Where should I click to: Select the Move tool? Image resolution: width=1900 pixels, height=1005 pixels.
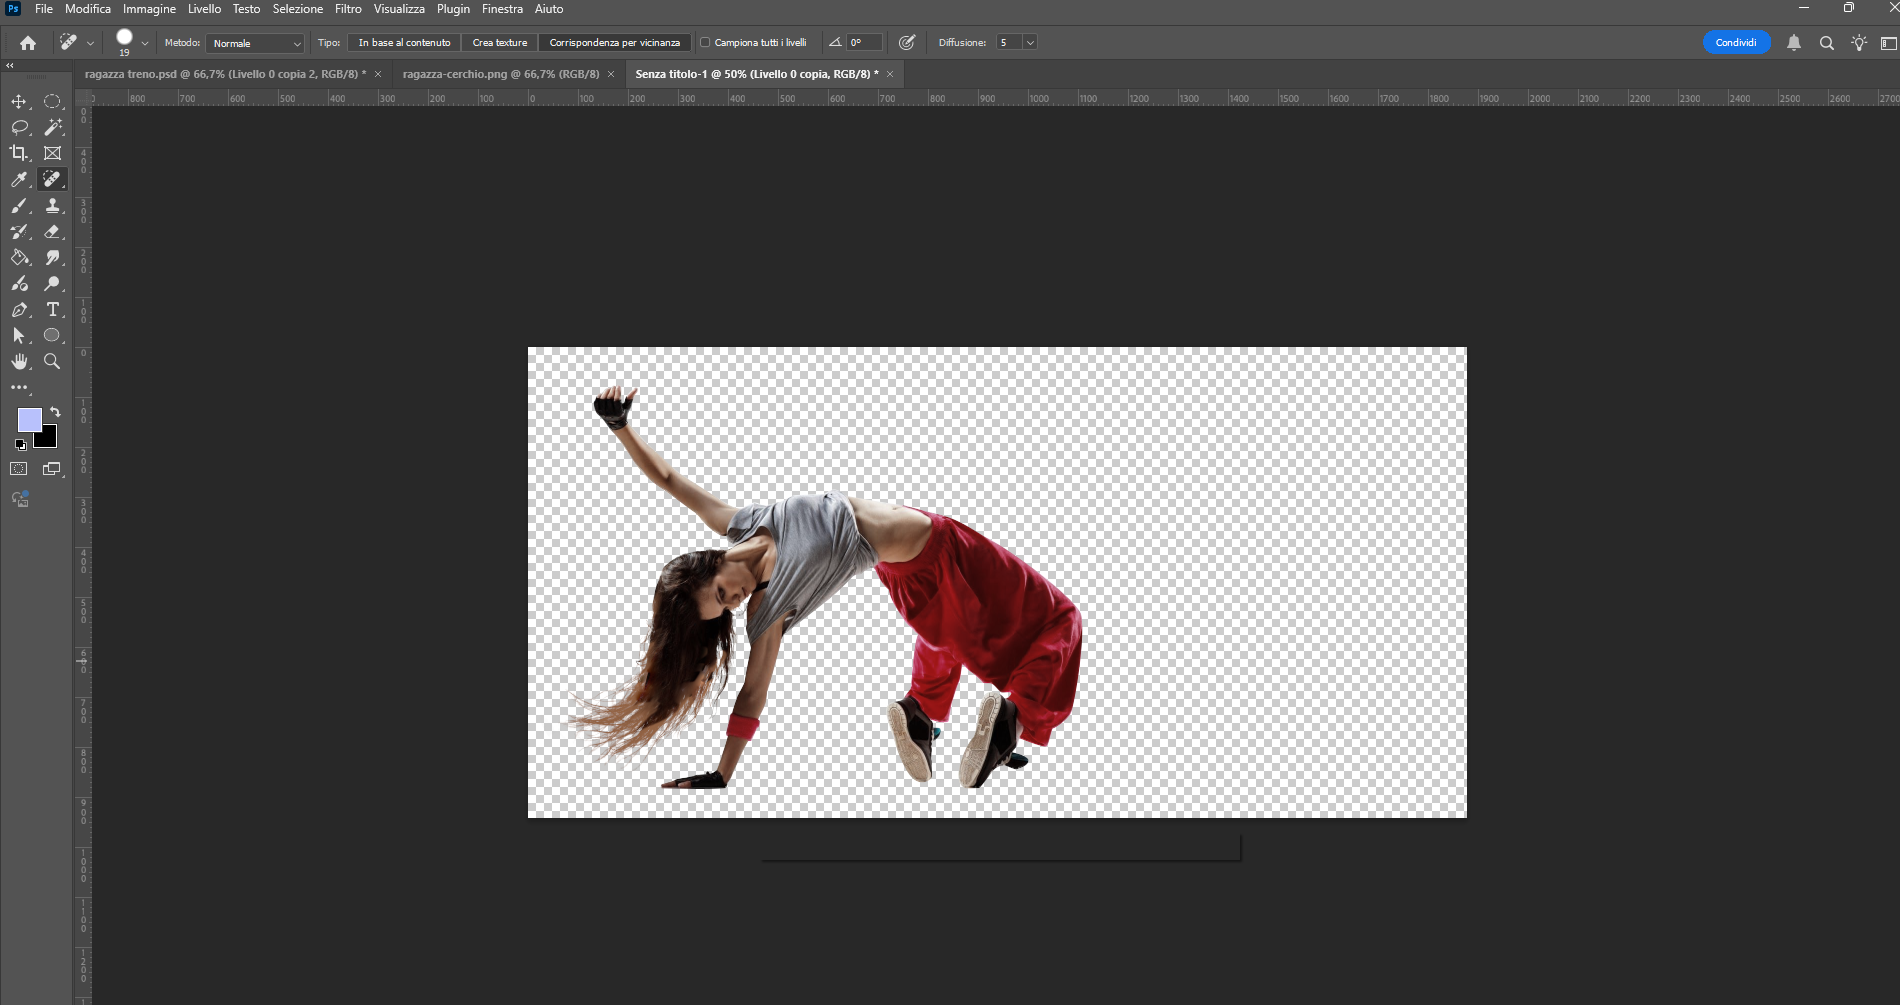click(19, 101)
